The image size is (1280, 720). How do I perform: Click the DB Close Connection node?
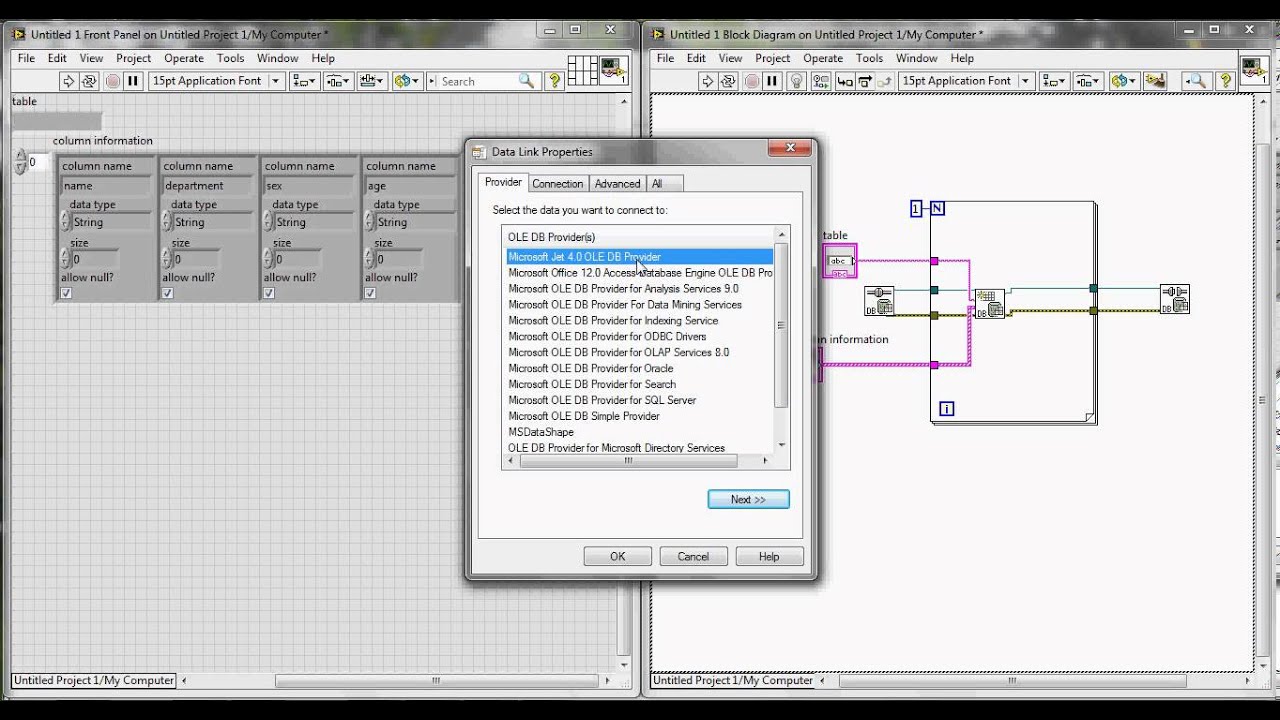point(1174,300)
